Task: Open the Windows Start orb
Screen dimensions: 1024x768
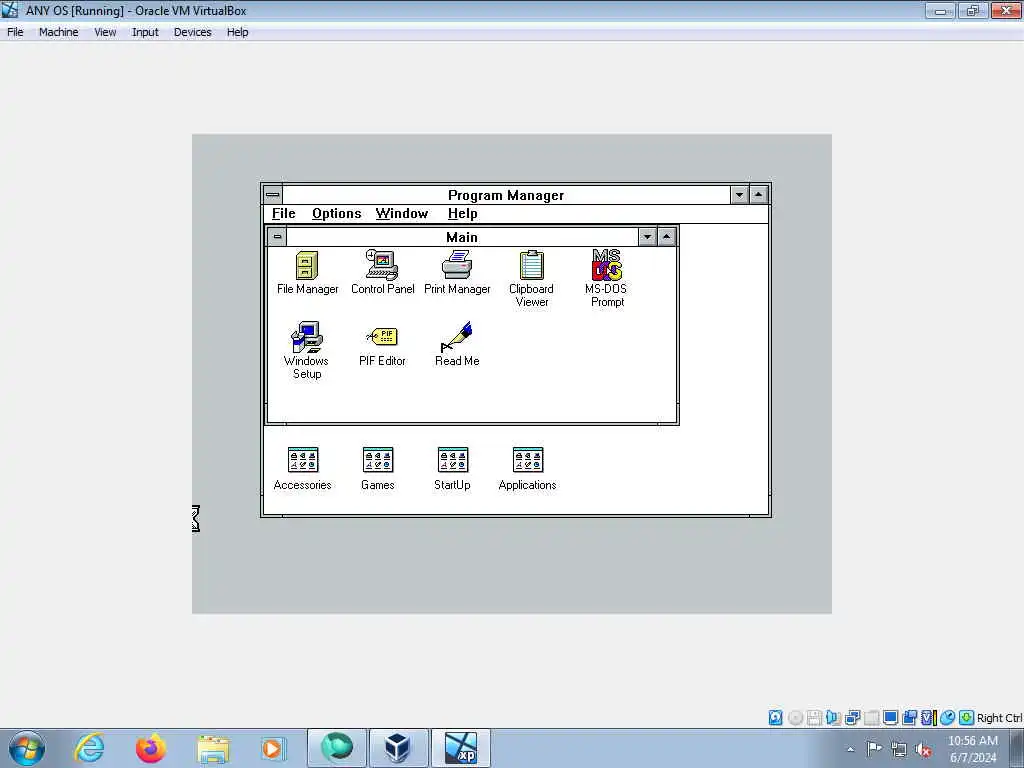Action: [x=27, y=748]
